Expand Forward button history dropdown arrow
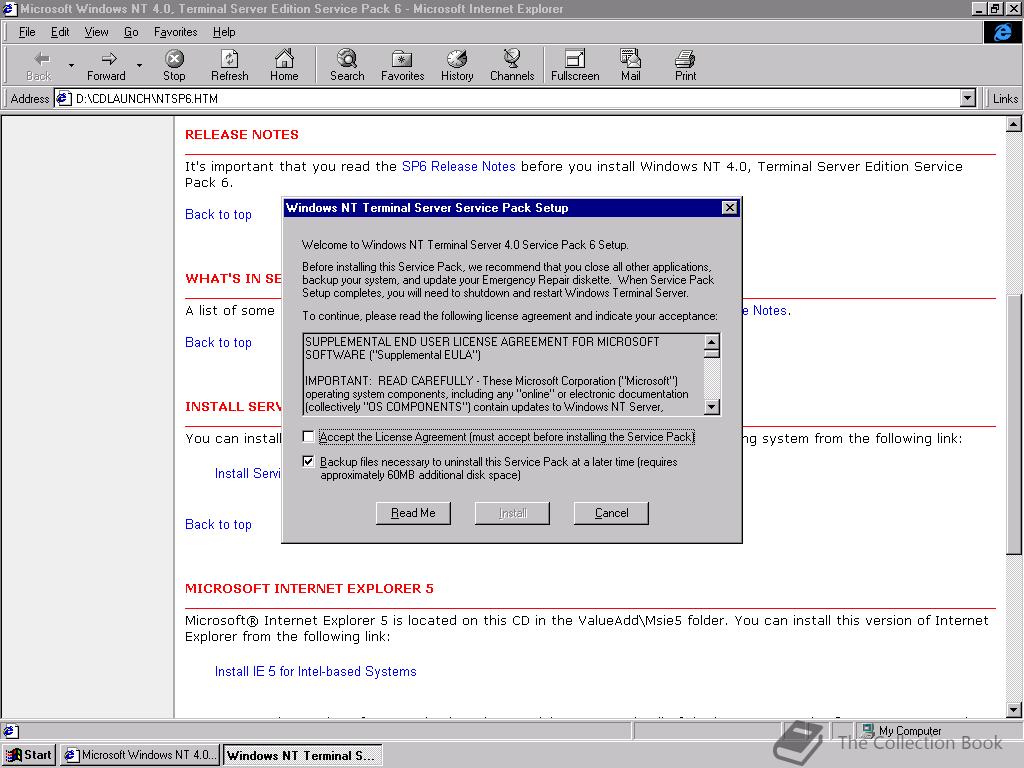Screen dimensions: 1024x768 (139, 65)
